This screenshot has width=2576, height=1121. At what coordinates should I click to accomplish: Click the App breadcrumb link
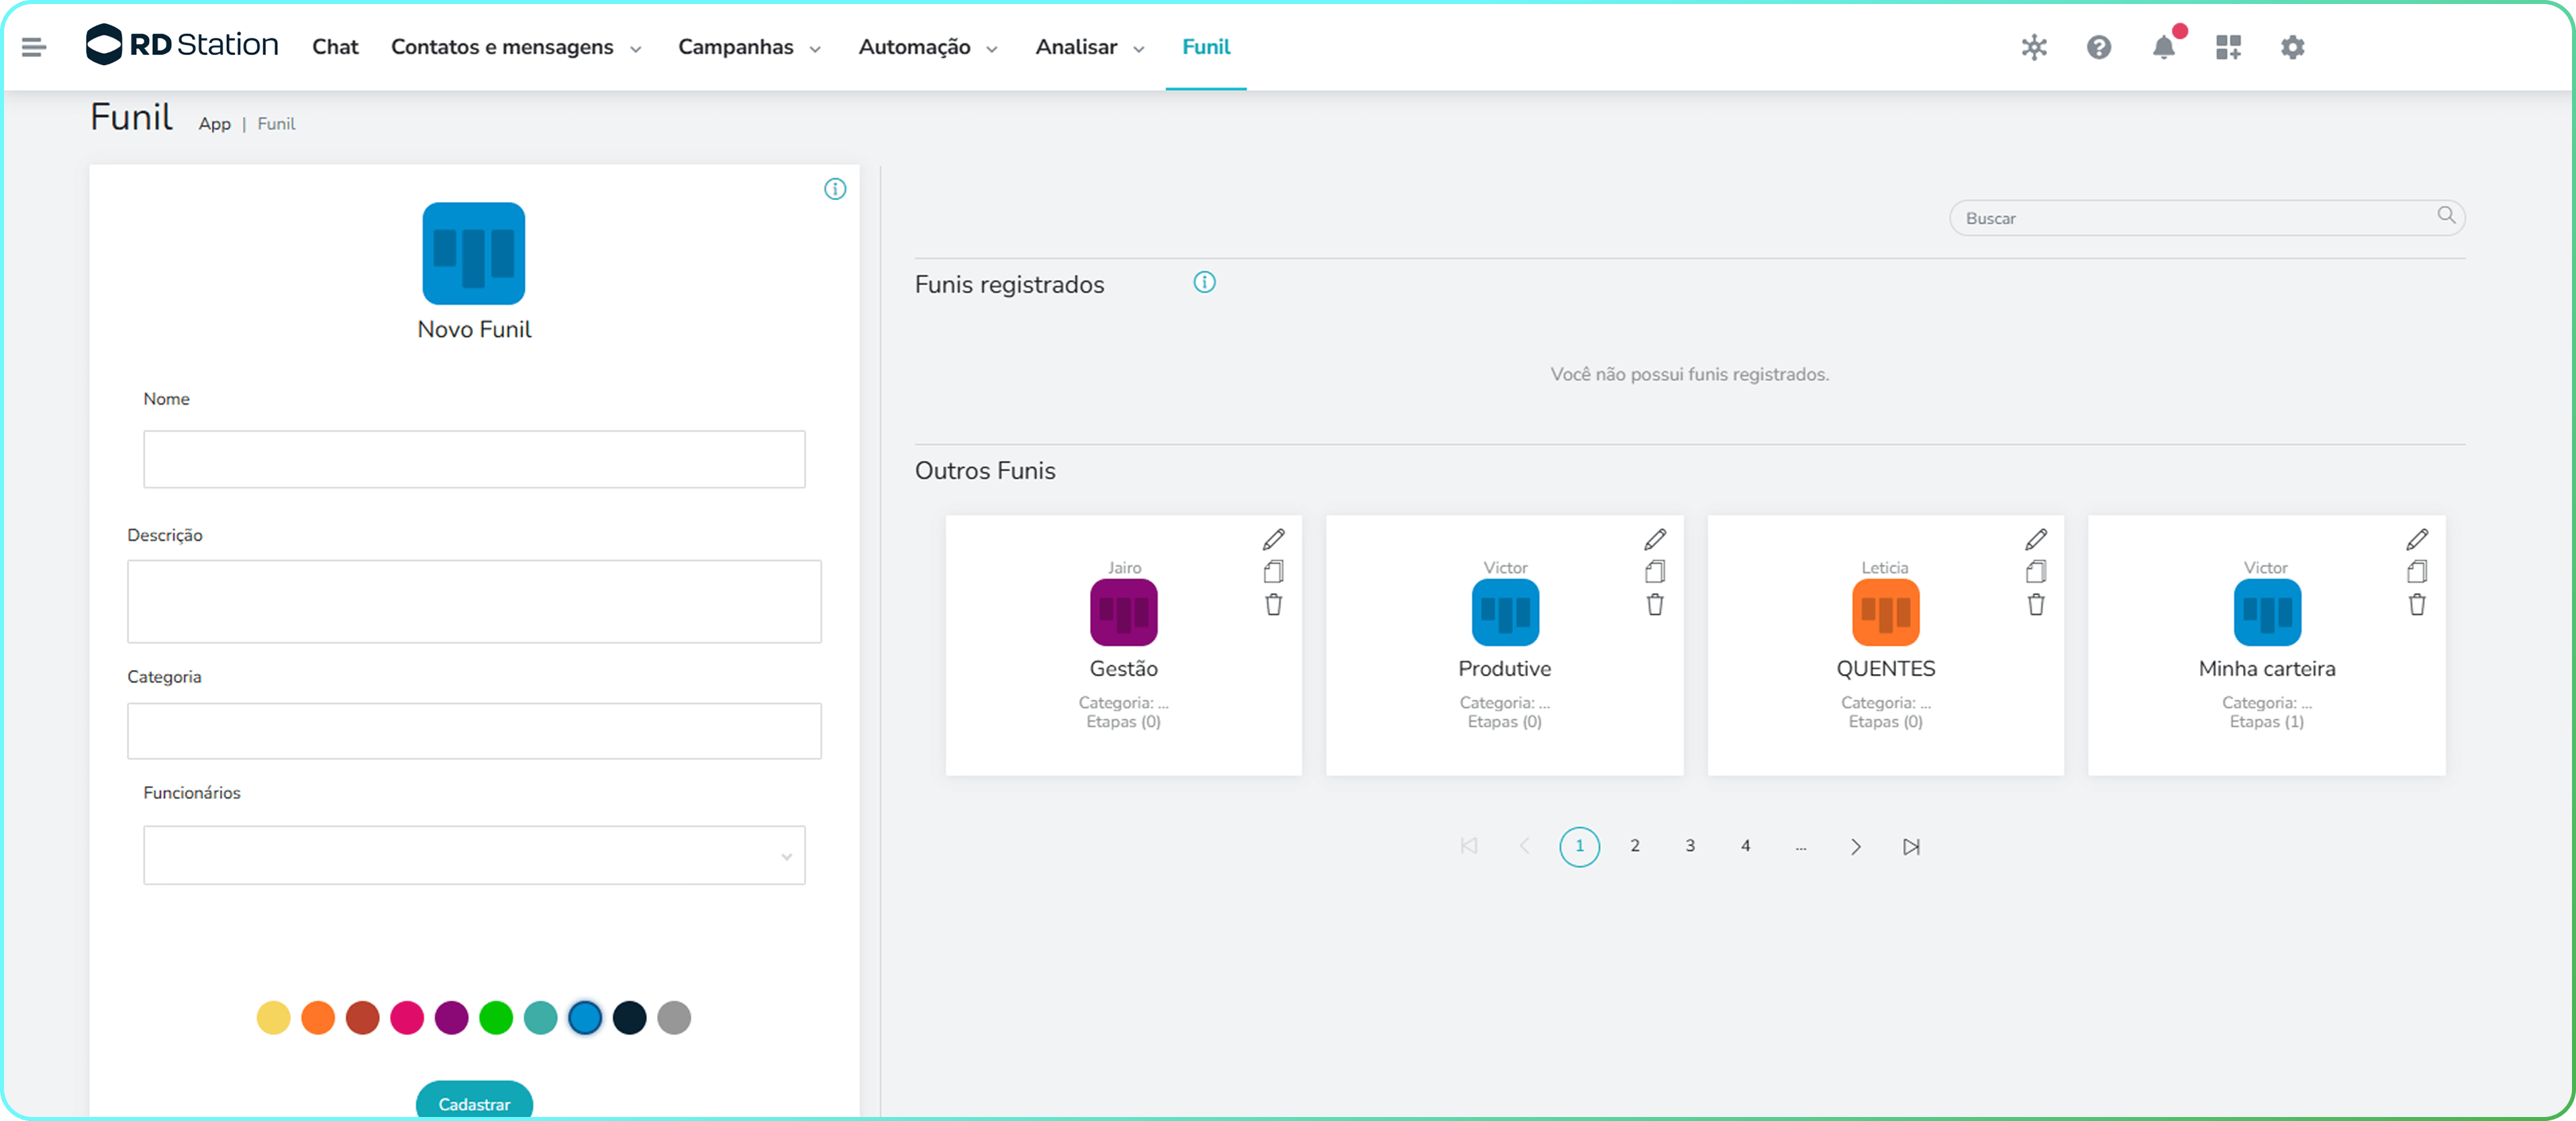[214, 124]
